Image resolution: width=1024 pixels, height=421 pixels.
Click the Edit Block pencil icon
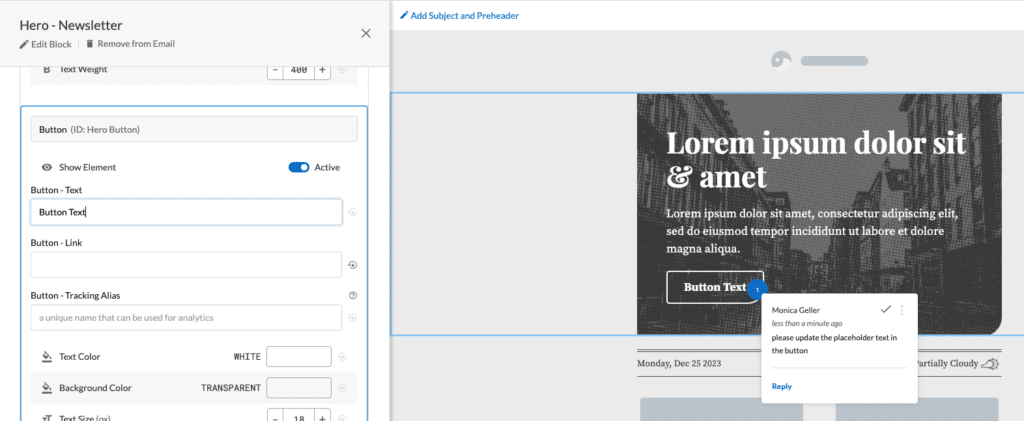(25, 44)
